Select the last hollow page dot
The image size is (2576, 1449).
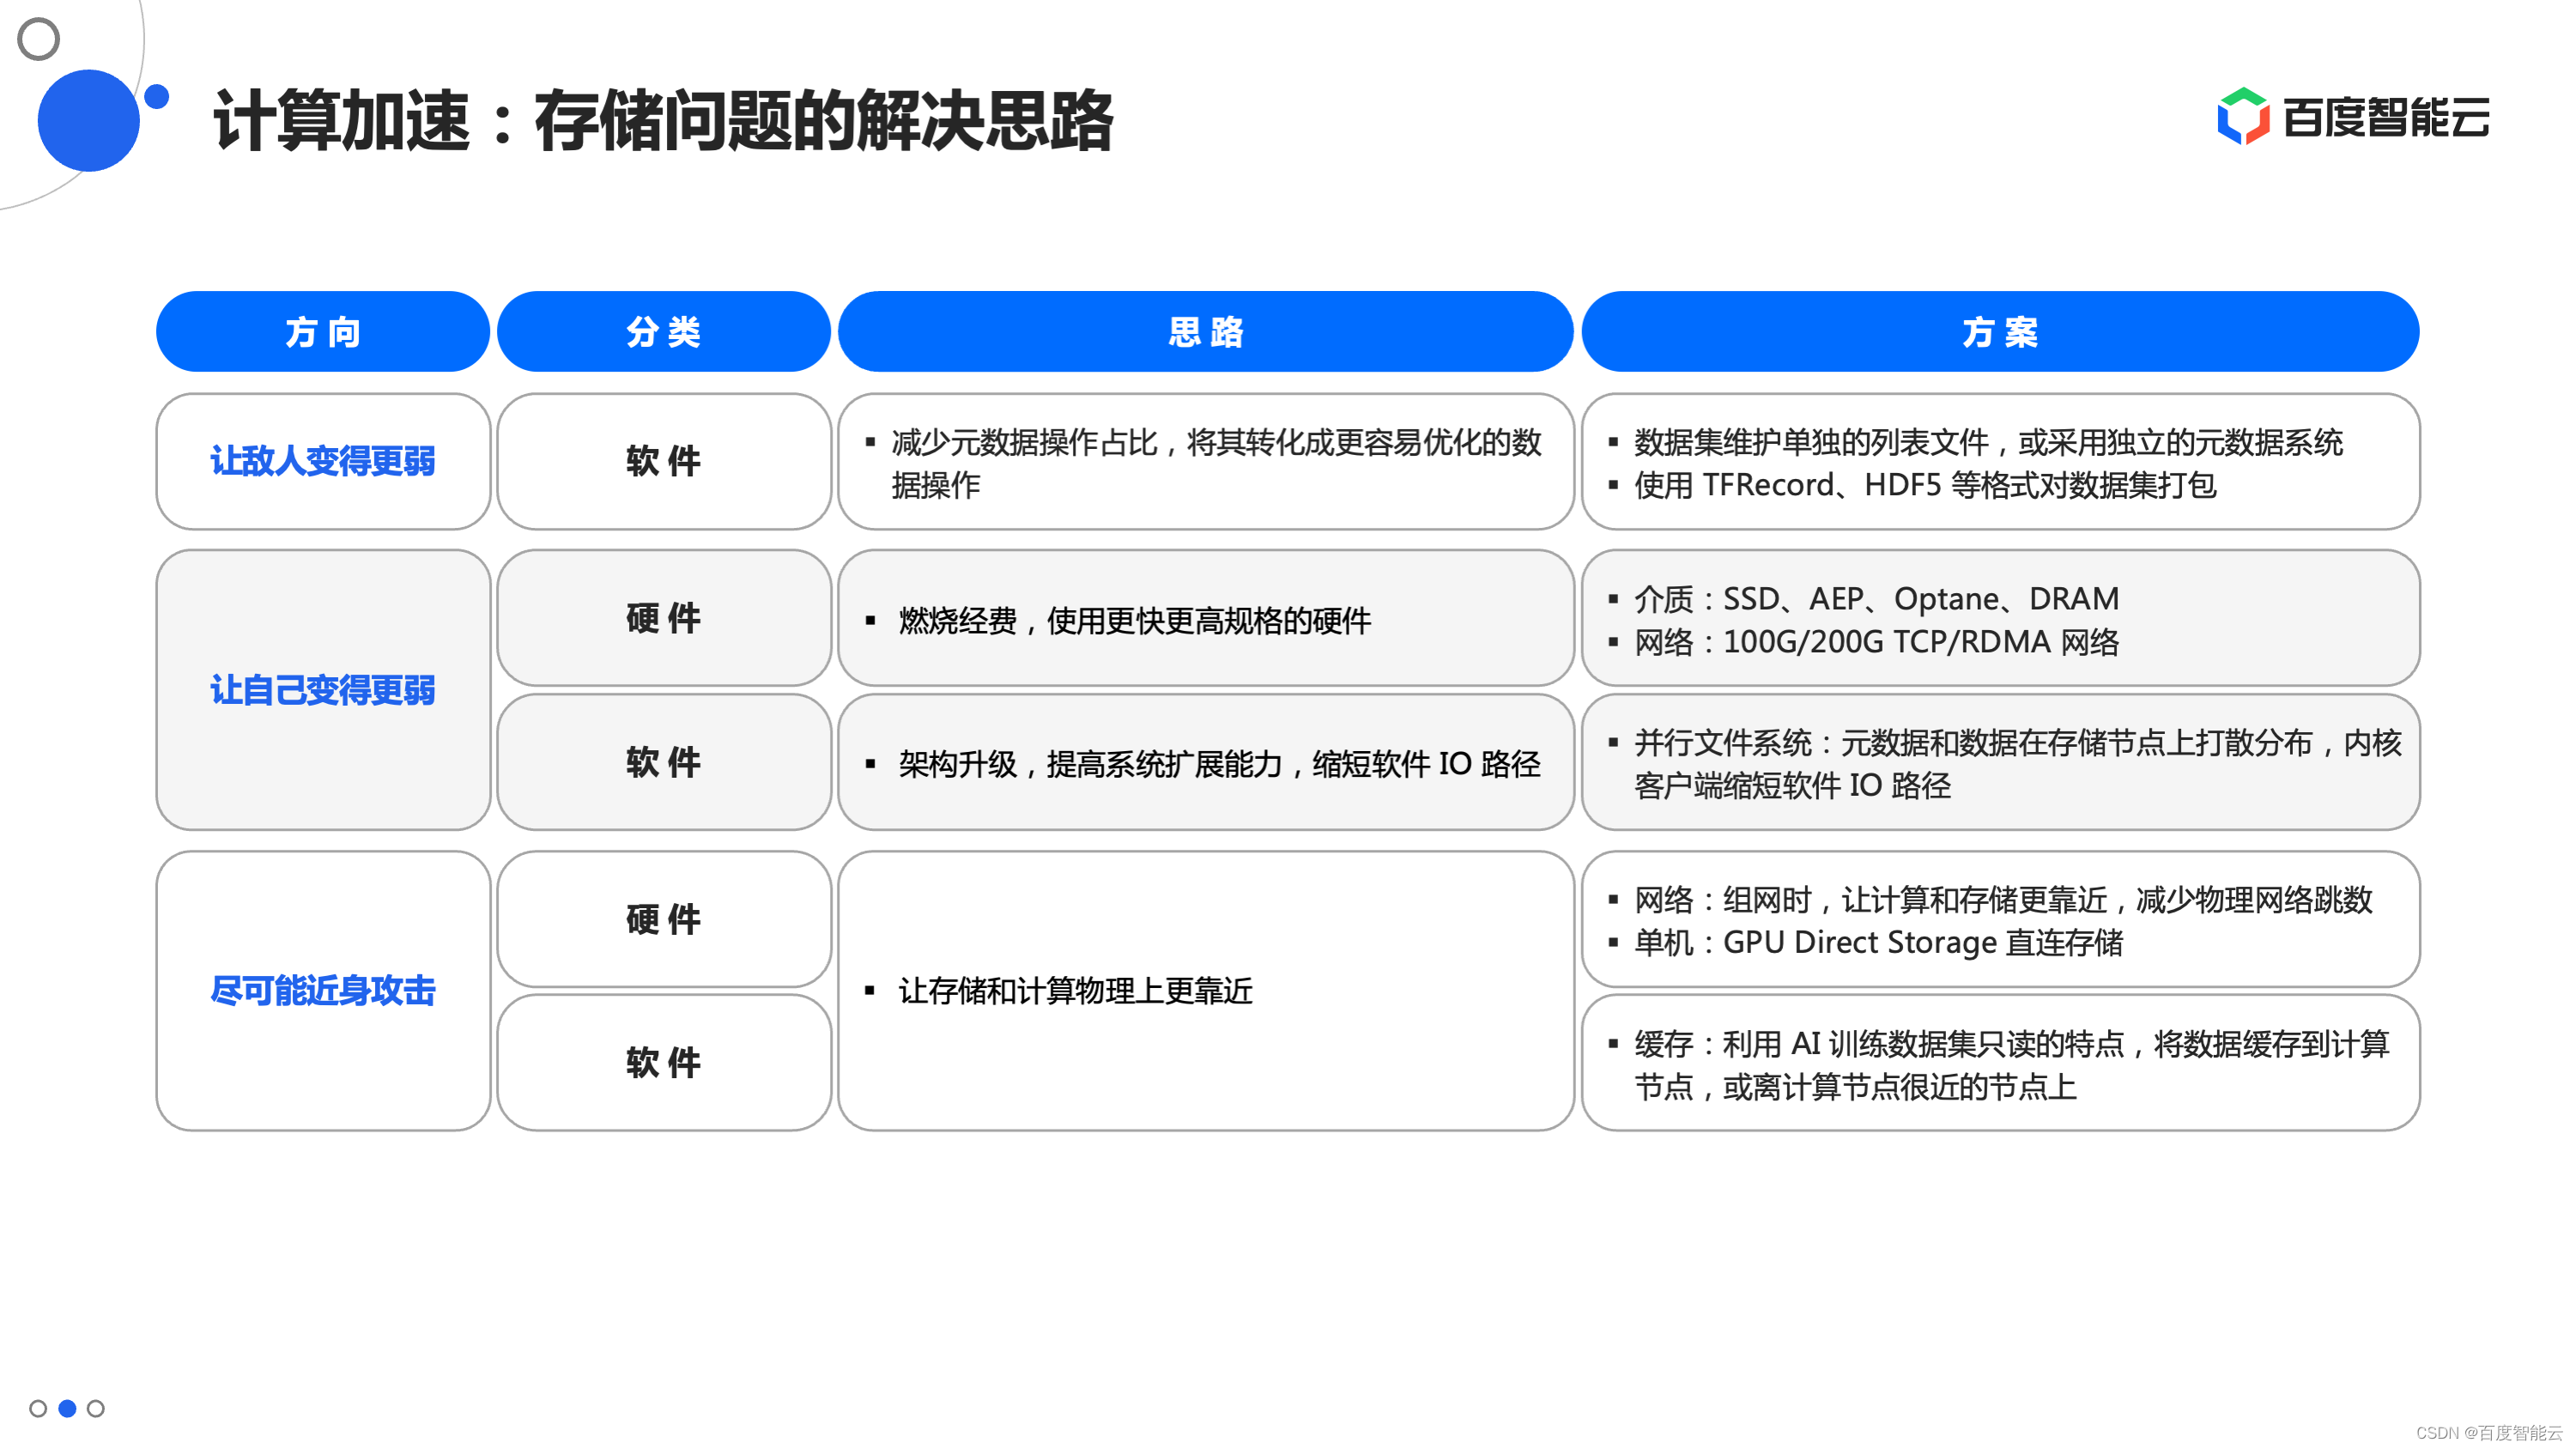96,1408
